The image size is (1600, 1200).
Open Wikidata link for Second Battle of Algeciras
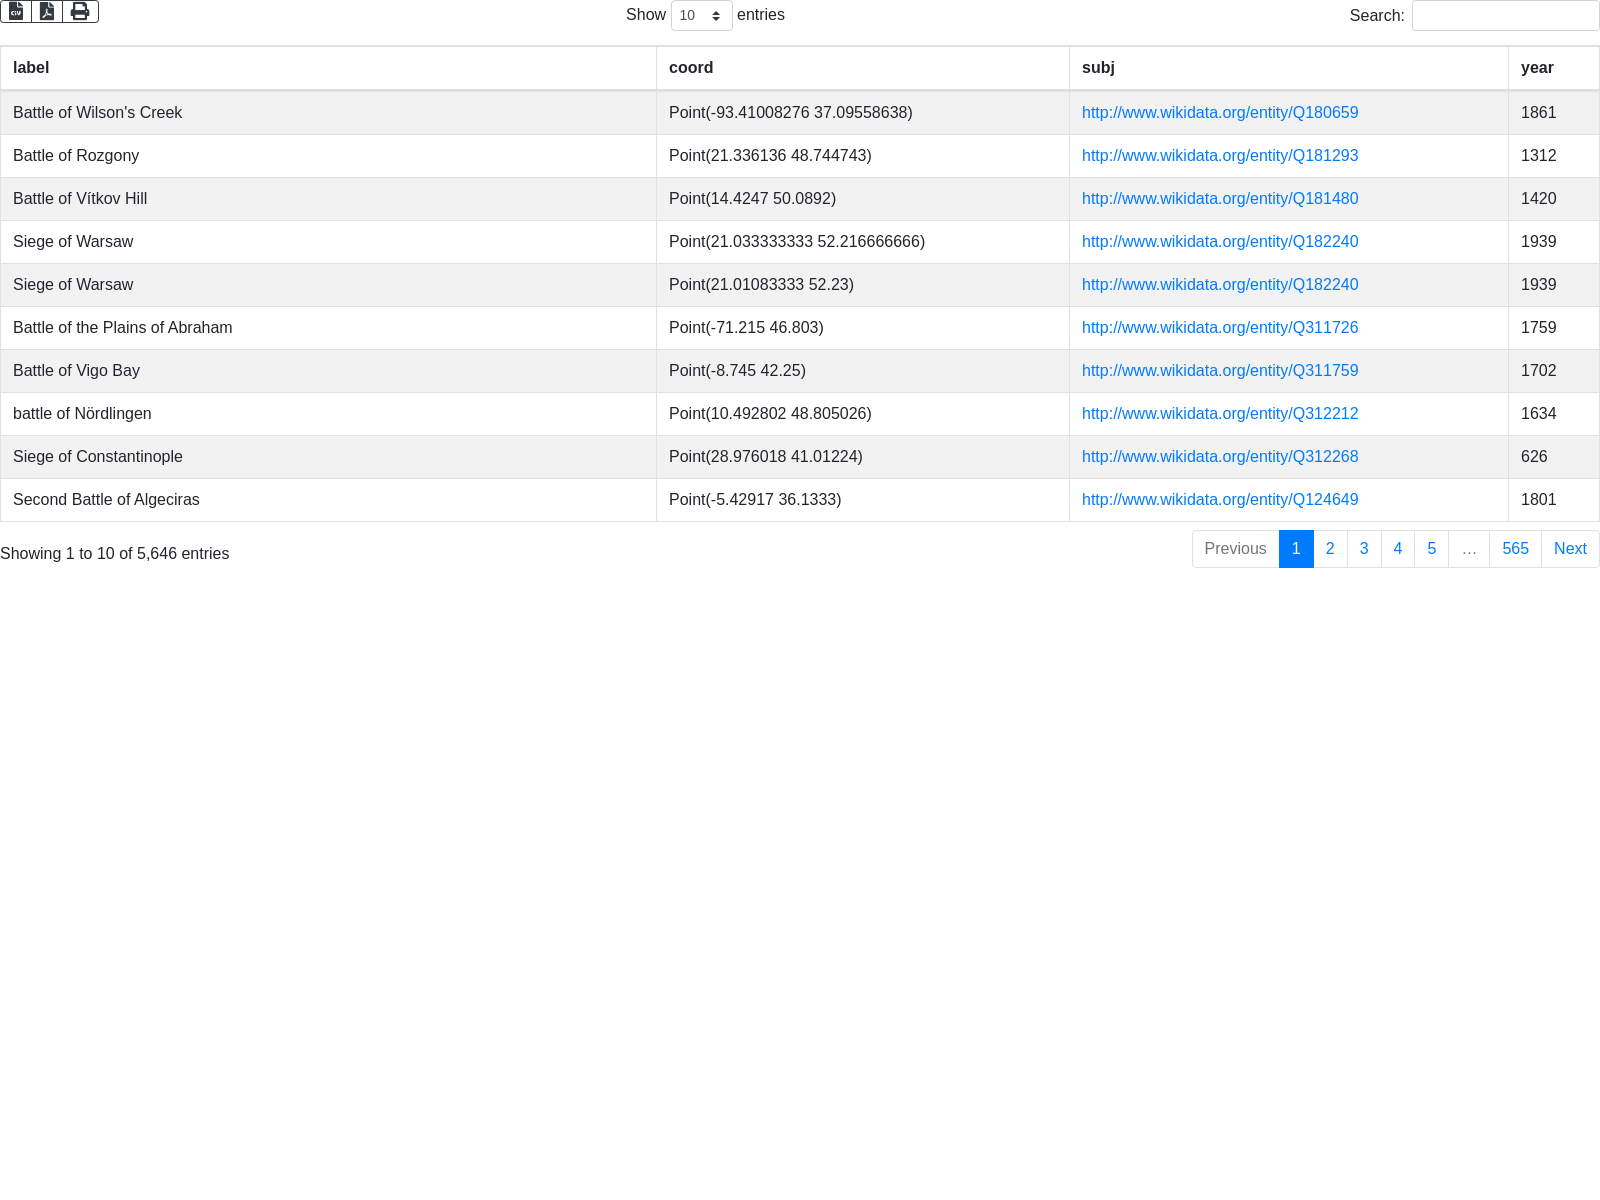point(1219,500)
